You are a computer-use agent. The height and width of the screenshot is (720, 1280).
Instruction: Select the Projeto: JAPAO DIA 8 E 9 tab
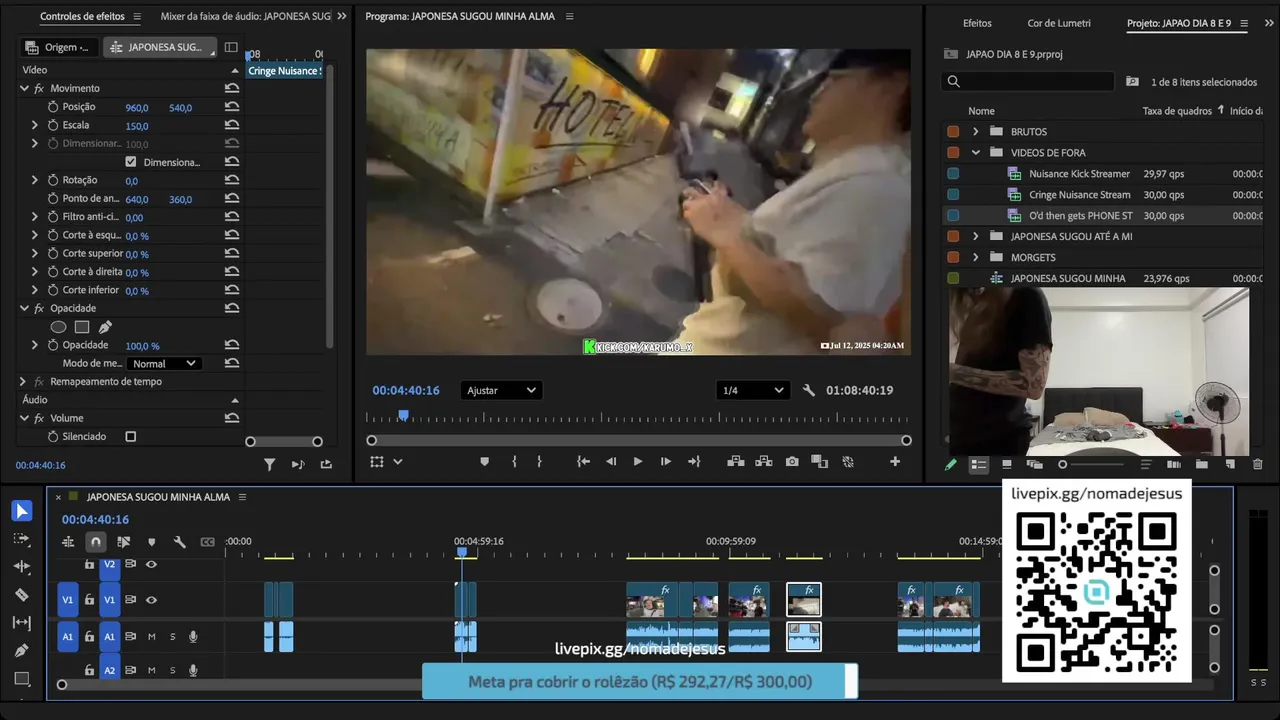1179,23
